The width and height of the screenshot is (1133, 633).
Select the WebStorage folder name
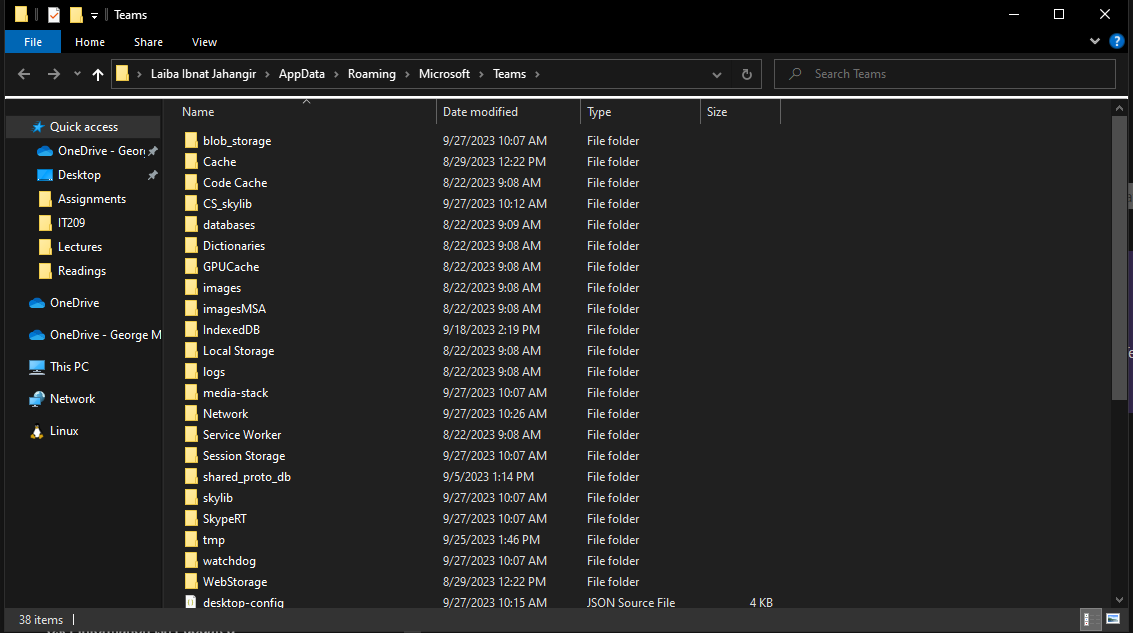point(235,582)
